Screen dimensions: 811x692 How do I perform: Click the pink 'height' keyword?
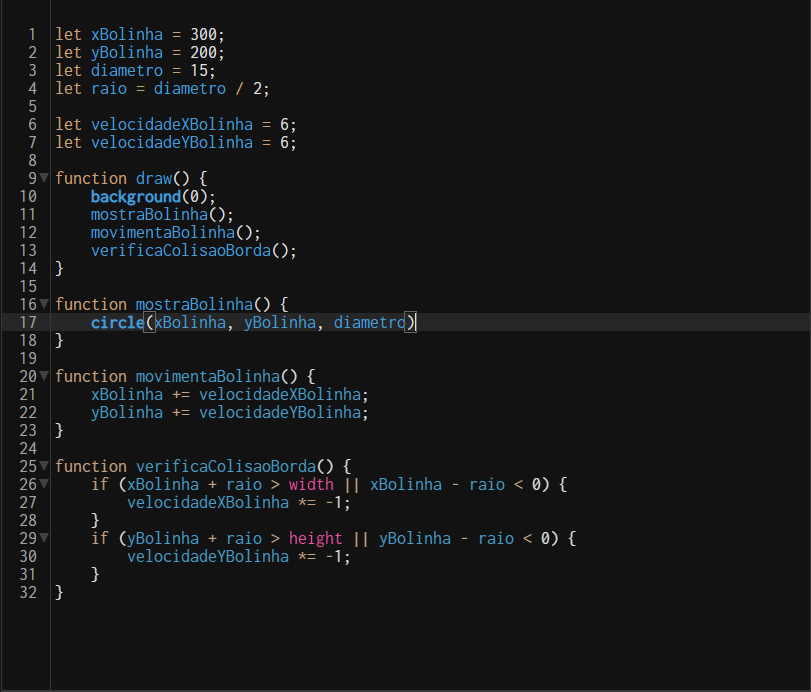(316, 538)
